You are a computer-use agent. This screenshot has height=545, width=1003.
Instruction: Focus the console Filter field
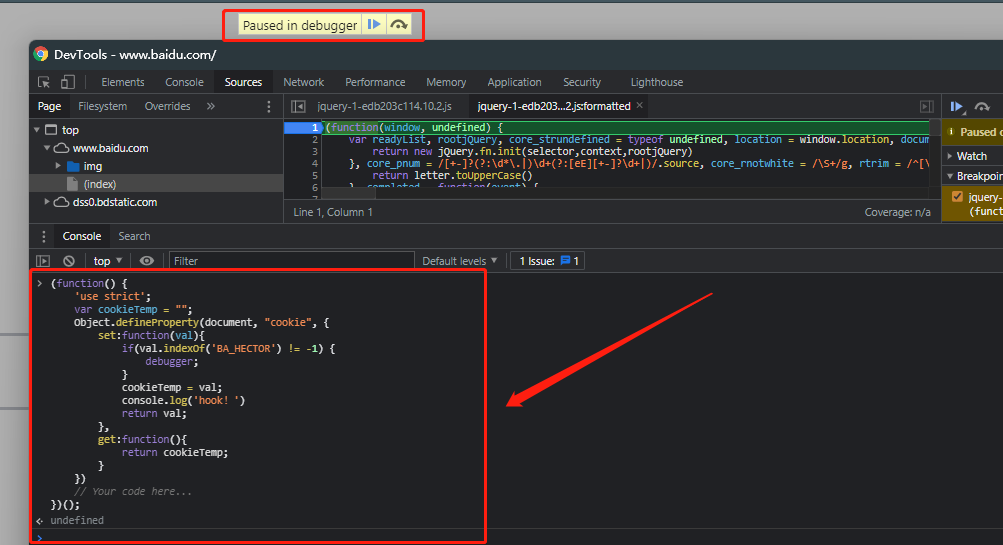click(292, 261)
